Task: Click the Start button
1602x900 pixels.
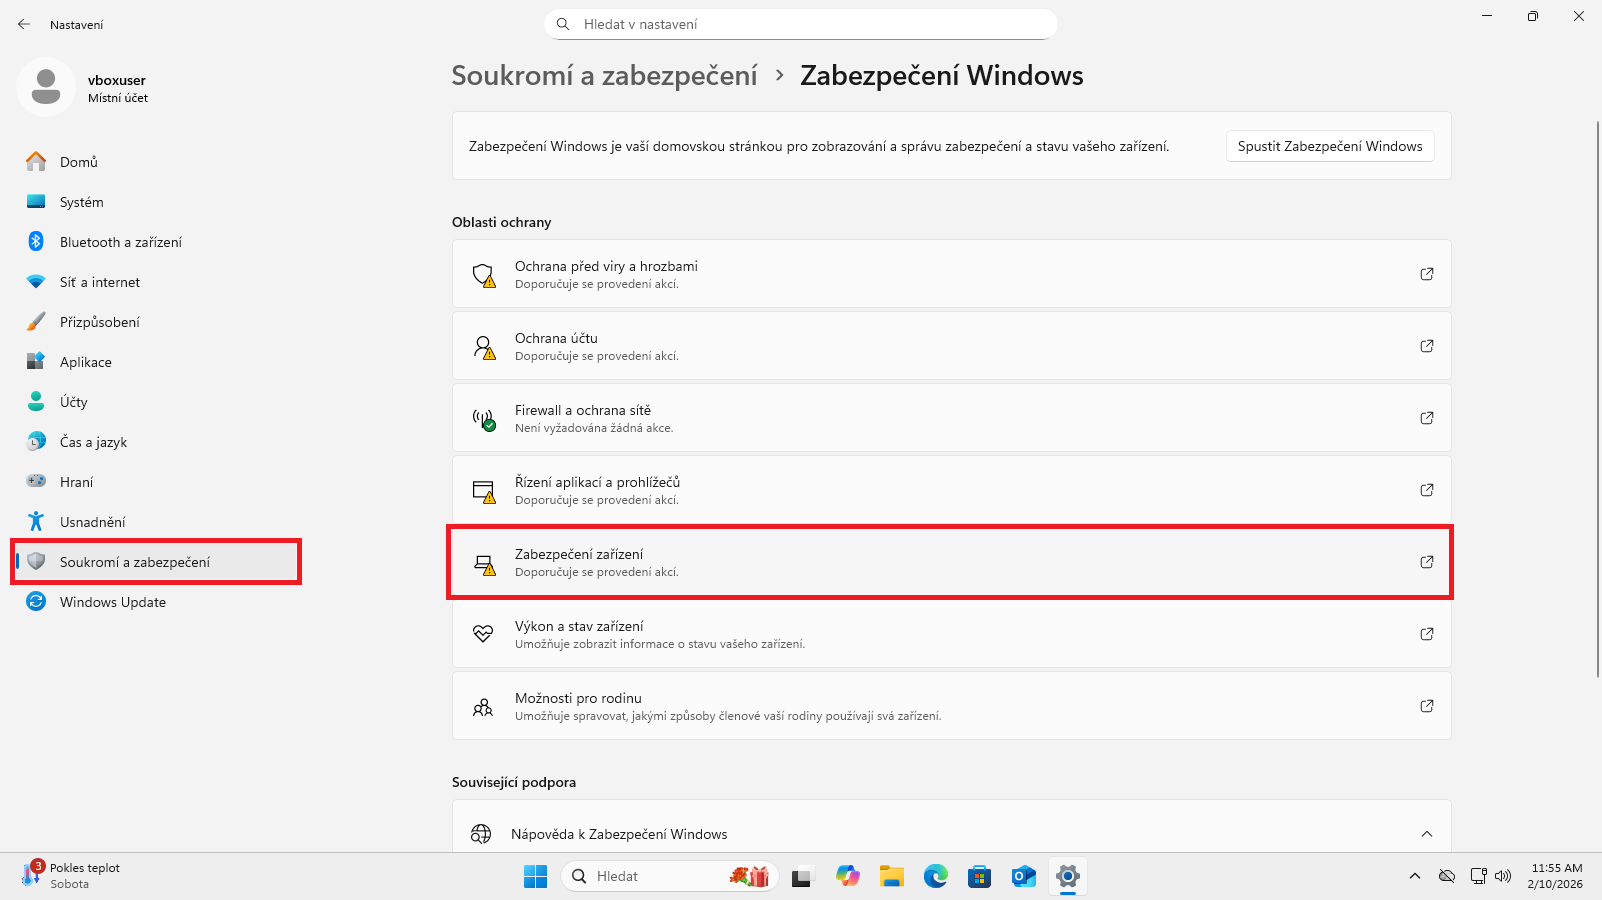Action: (x=535, y=876)
